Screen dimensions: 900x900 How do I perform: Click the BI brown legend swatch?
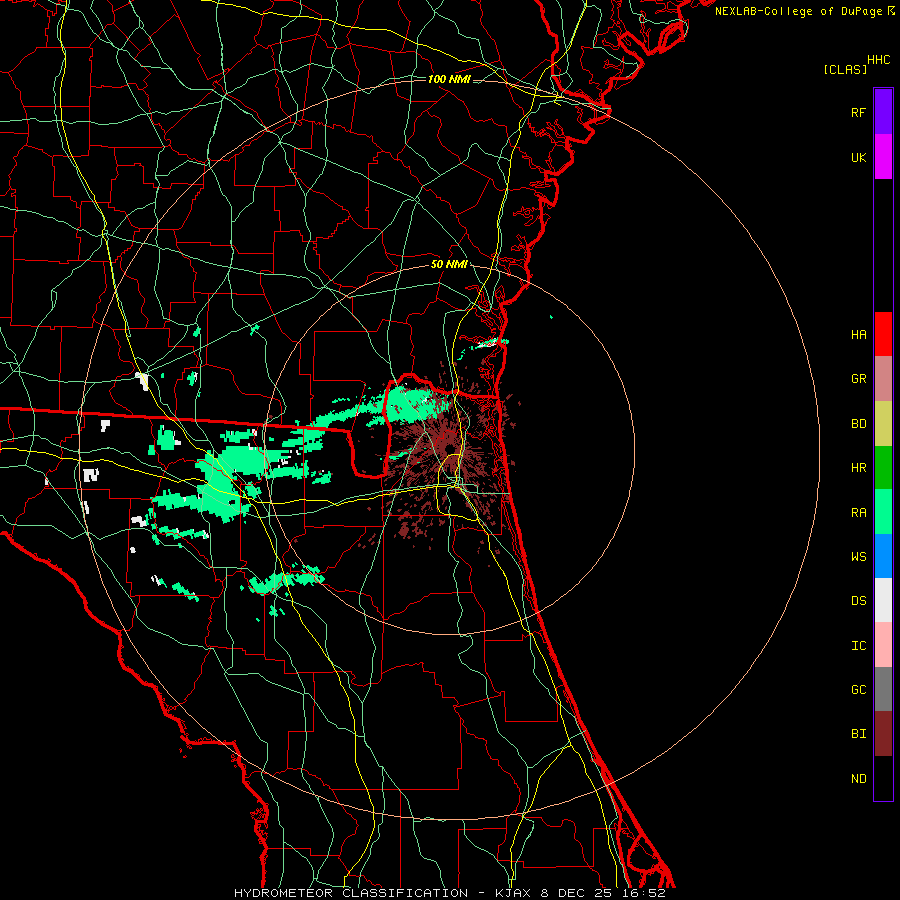pyautogui.click(x=883, y=734)
